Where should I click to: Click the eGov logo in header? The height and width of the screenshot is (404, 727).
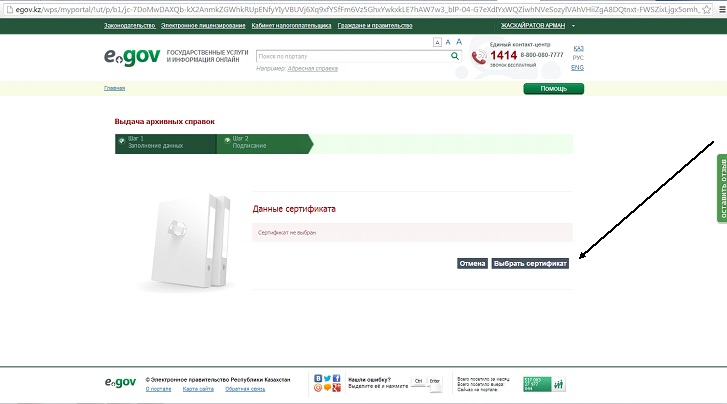pos(133,58)
